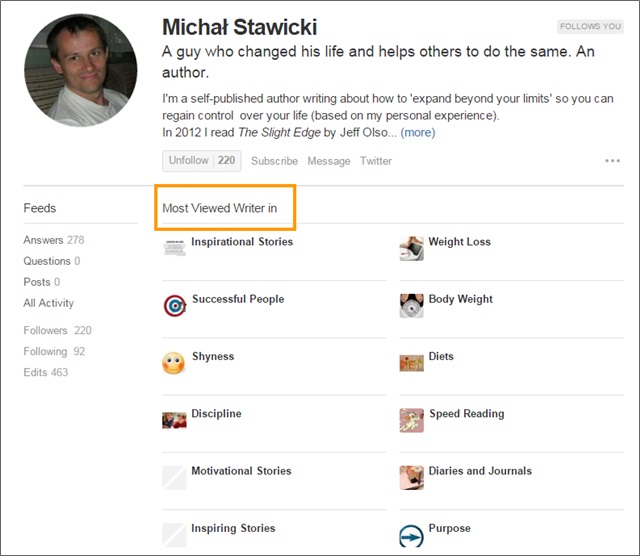This screenshot has width=640, height=556.
Task: Open the Speed Reading topic link
Action: (467, 414)
